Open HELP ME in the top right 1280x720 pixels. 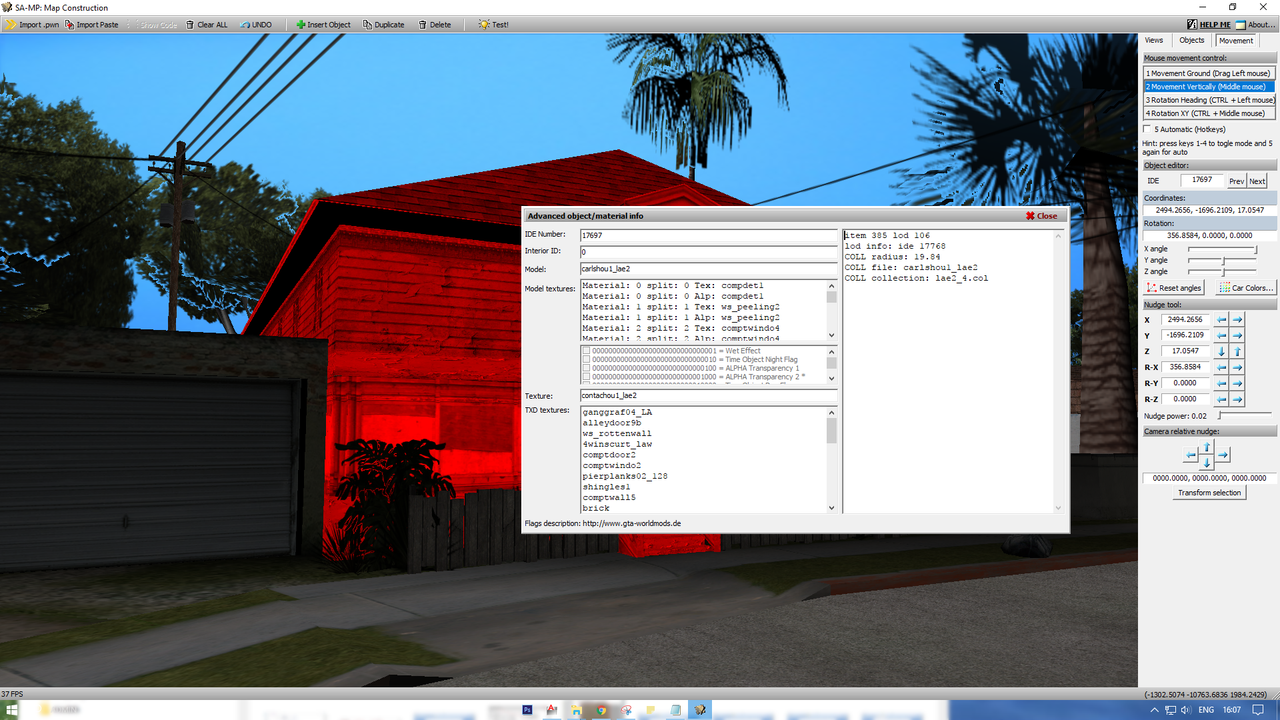click(x=1208, y=24)
